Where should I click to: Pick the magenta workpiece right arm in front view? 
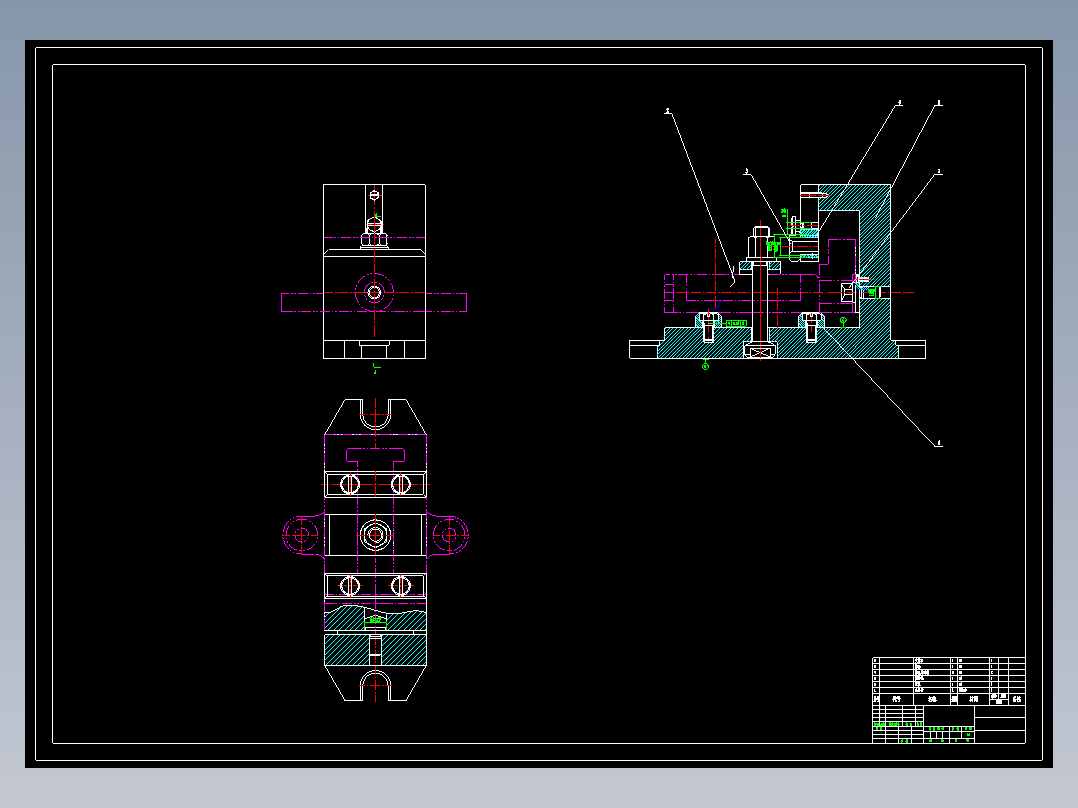(446, 303)
